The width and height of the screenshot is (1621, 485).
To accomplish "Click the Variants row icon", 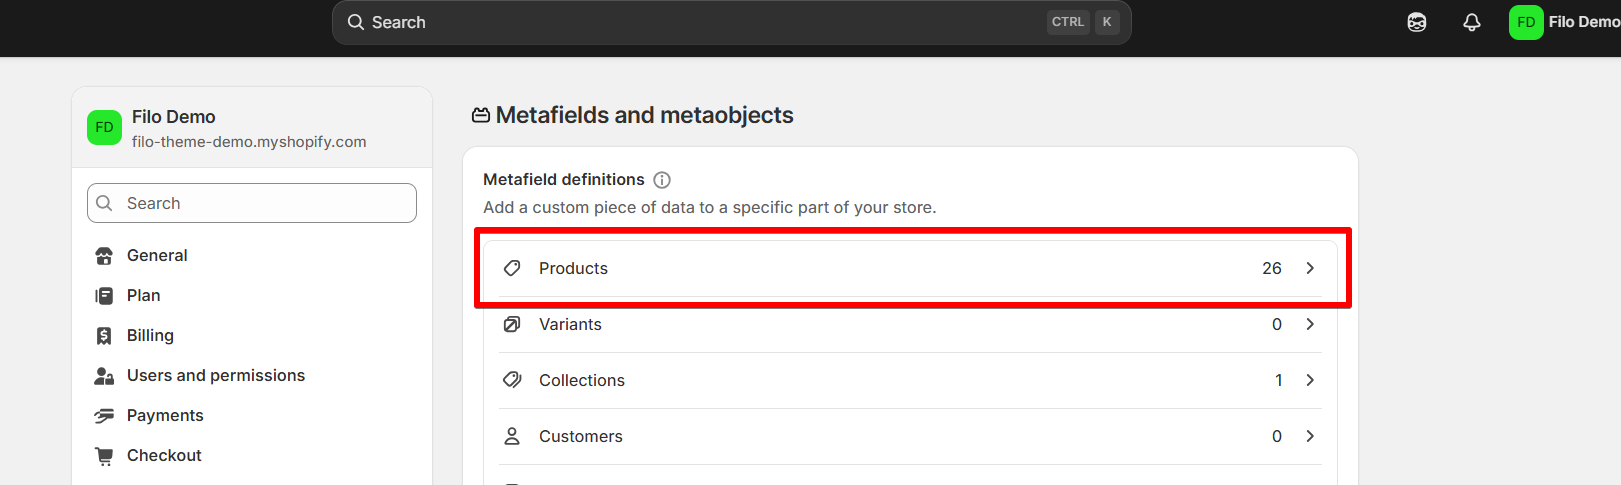I will (x=512, y=324).
